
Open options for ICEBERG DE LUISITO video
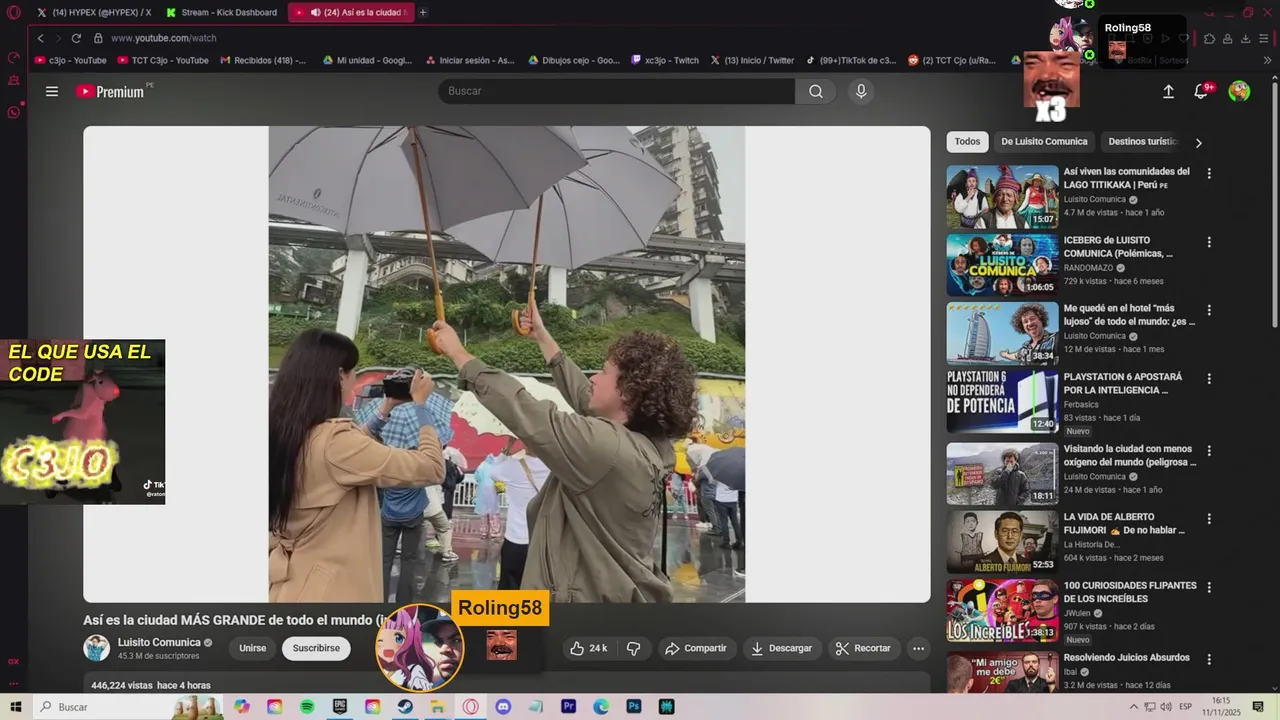point(1209,242)
